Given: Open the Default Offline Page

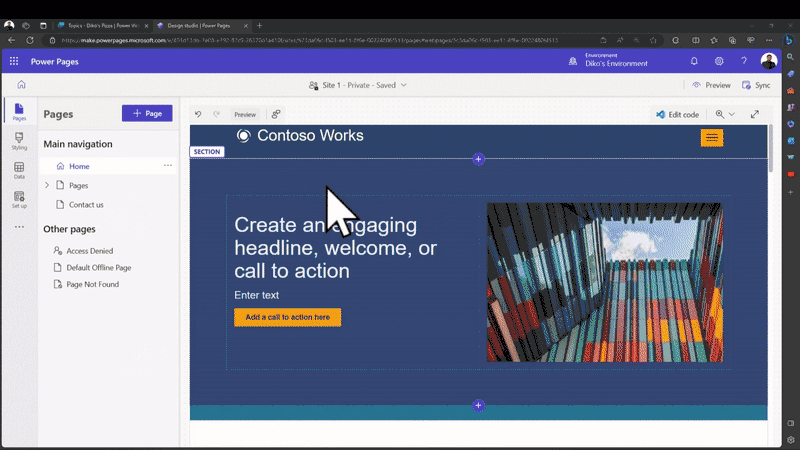Looking at the screenshot, I should point(98,267).
